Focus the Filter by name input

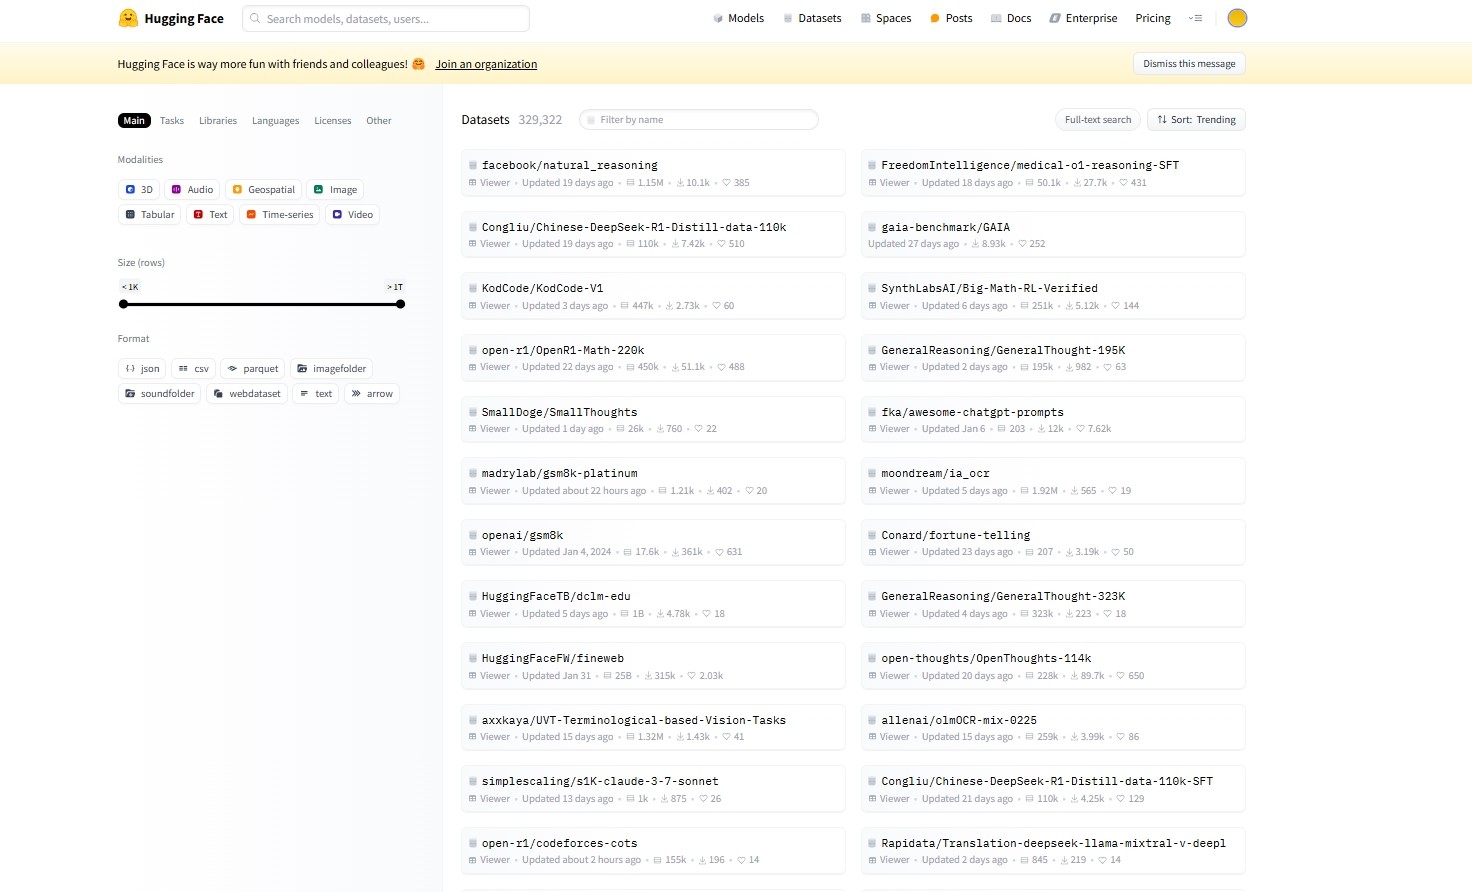point(699,120)
